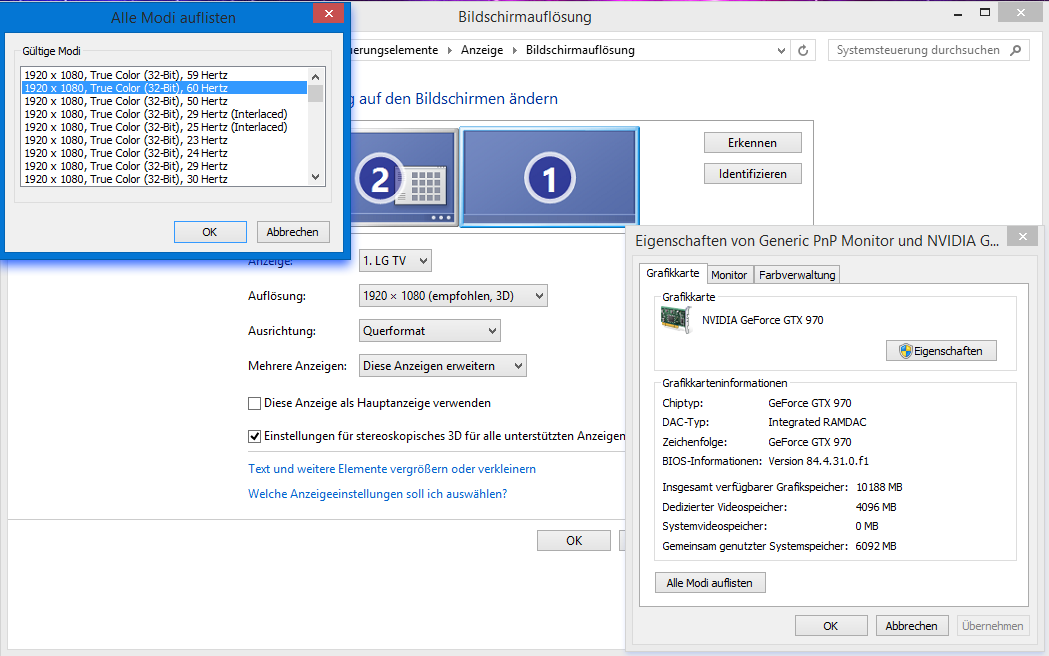Click OK in the monitor properties dialog
The height and width of the screenshot is (656, 1049).
pos(831,626)
